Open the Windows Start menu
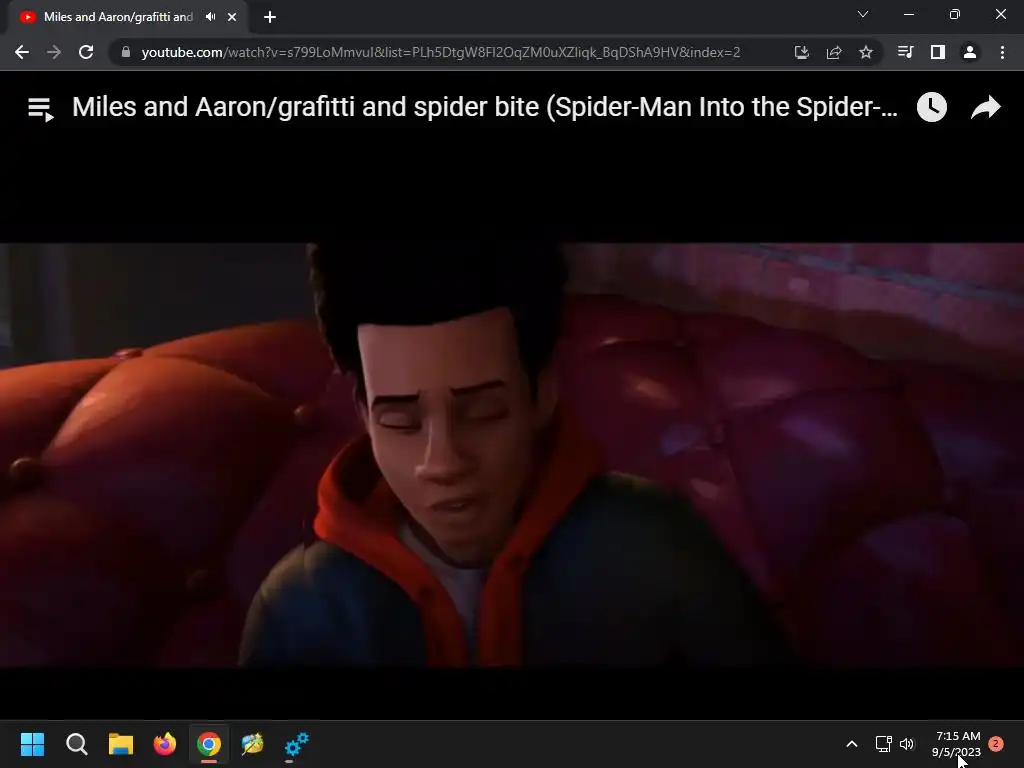 click(x=32, y=744)
